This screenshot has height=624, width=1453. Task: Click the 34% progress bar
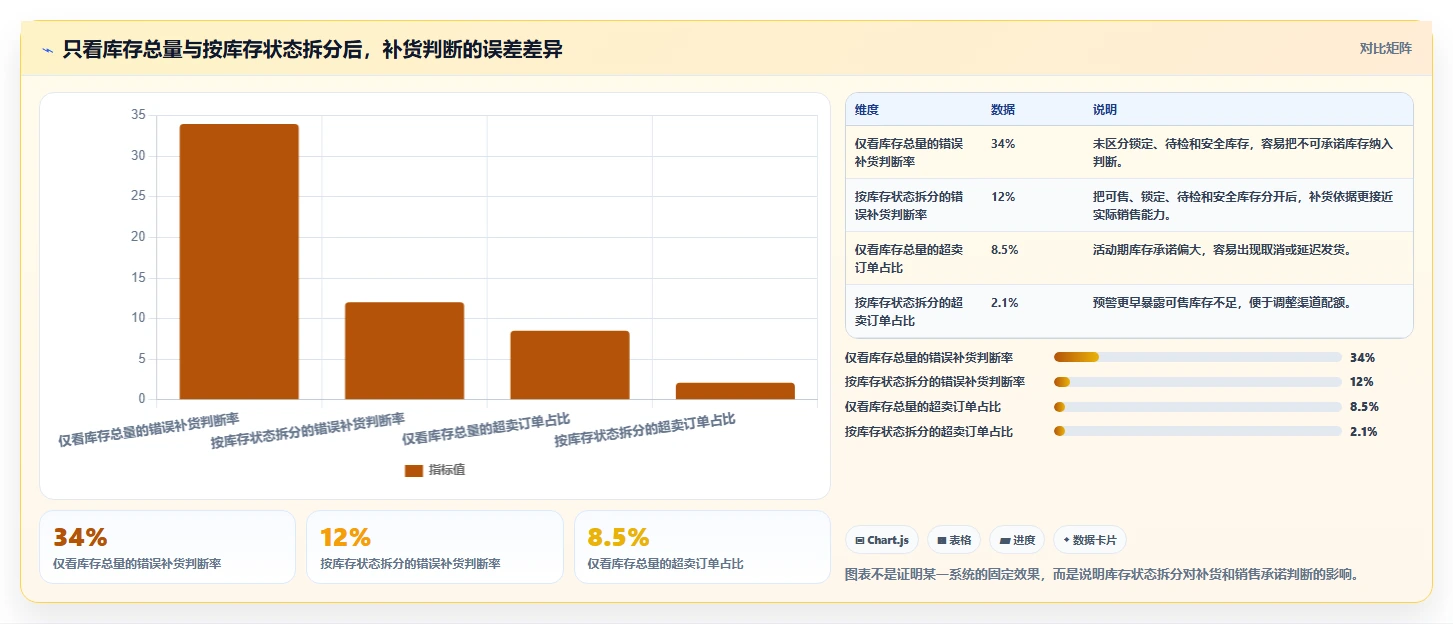[1198, 357]
